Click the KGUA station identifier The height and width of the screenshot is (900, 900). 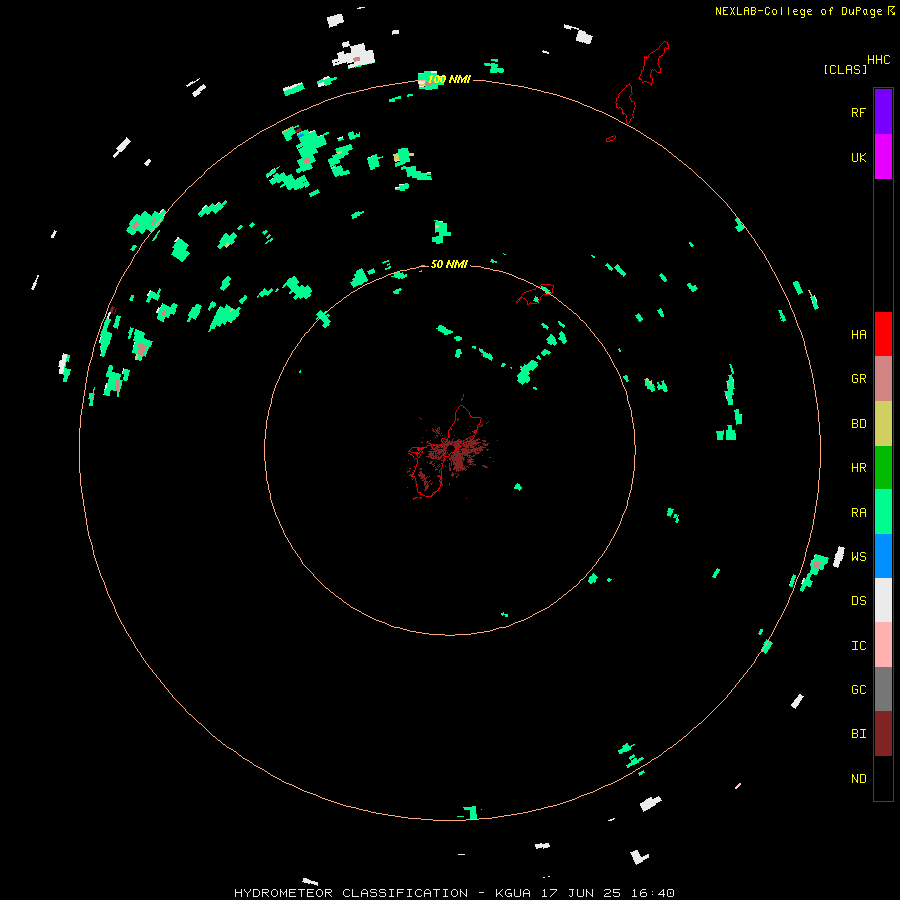513,893
